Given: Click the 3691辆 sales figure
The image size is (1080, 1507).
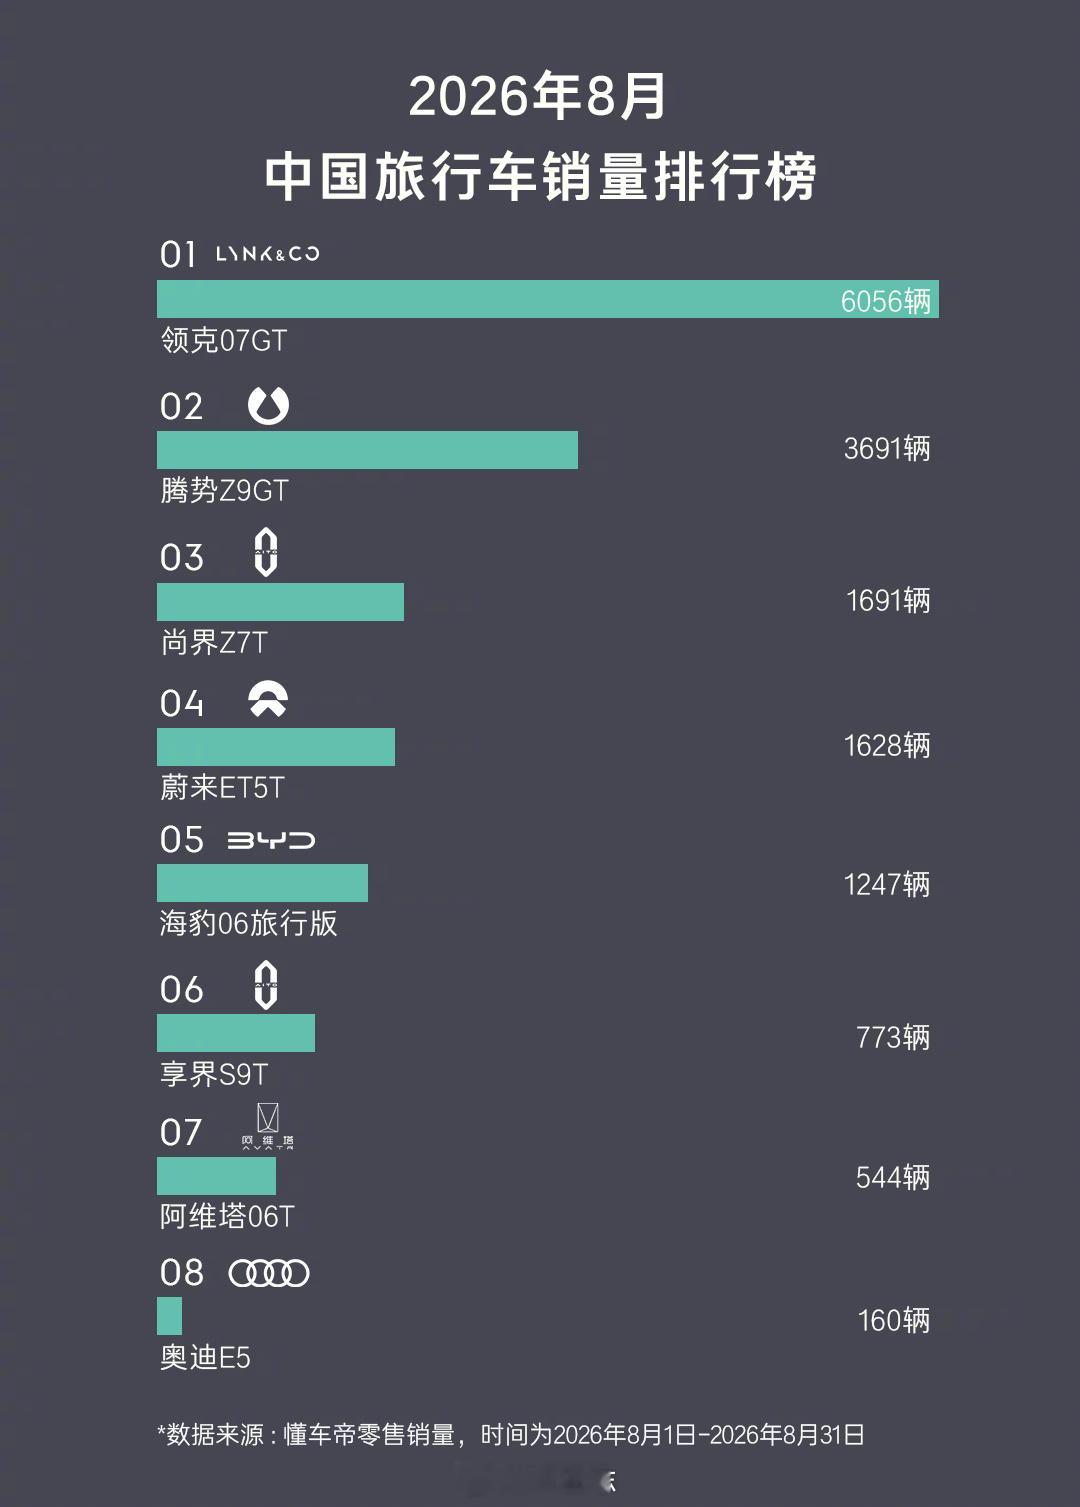Looking at the screenshot, I should click(x=887, y=448).
